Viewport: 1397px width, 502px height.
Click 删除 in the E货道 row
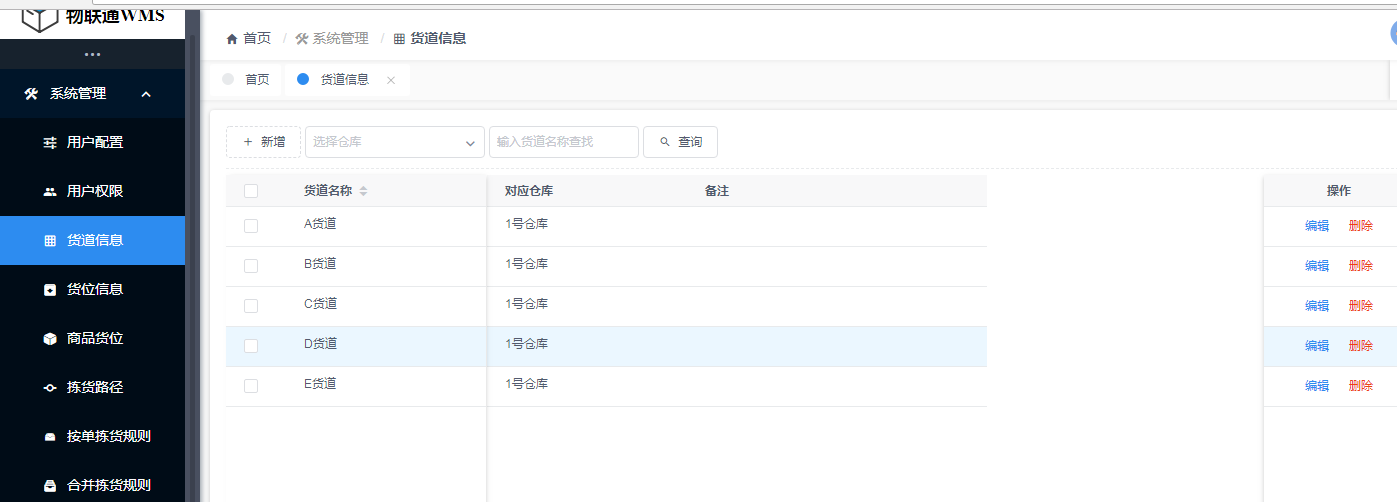click(x=1361, y=386)
